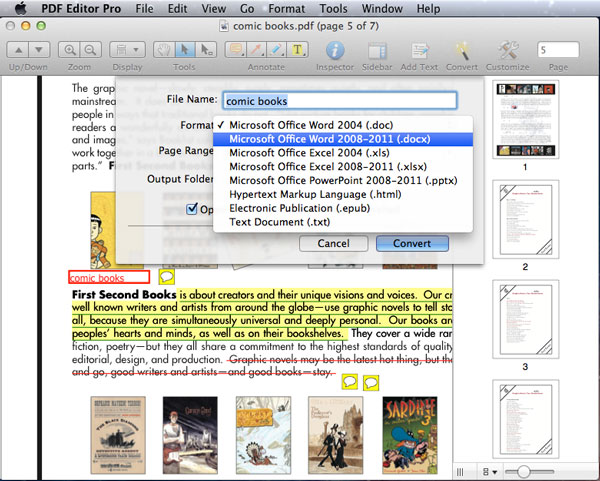Select the arrow Select tool
The image size is (600, 481).
[185, 50]
